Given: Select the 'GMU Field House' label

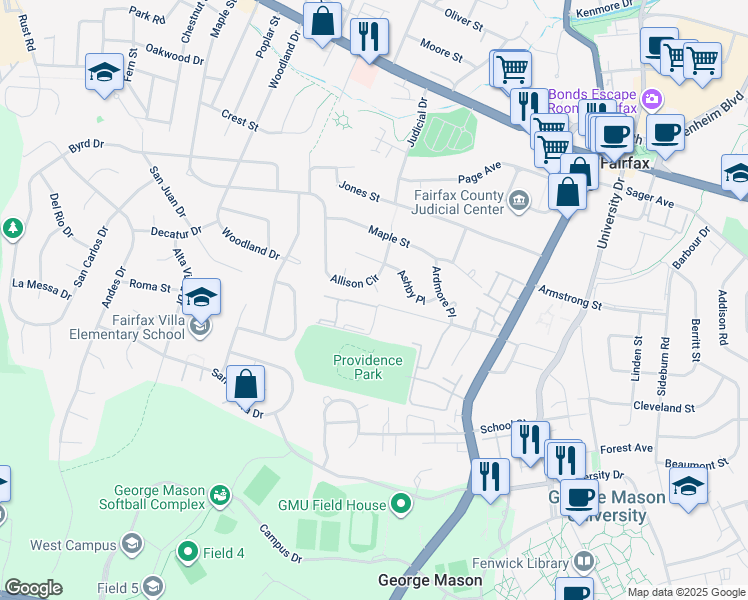Looking at the screenshot, I should [332, 505].
